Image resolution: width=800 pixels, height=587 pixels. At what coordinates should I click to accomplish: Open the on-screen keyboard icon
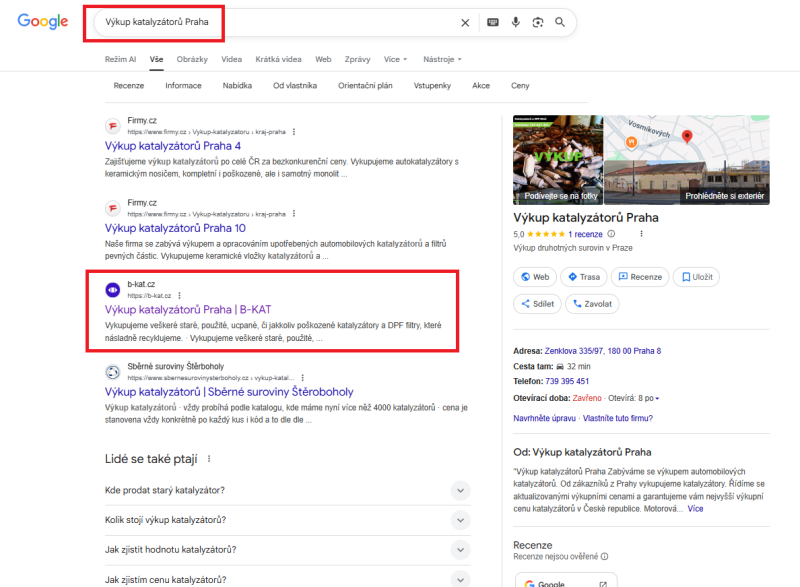point(492,22)
